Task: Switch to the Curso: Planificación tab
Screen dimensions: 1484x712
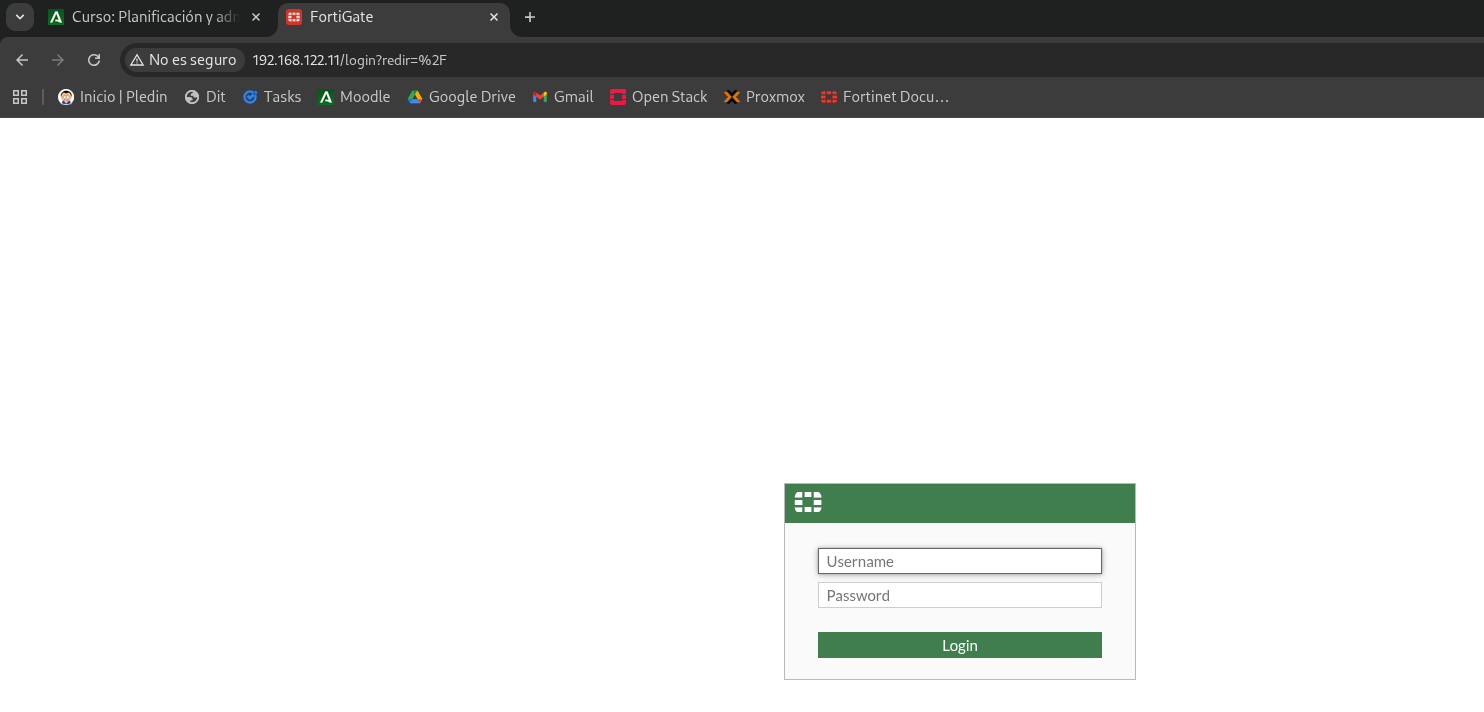Action: point(155,17)
